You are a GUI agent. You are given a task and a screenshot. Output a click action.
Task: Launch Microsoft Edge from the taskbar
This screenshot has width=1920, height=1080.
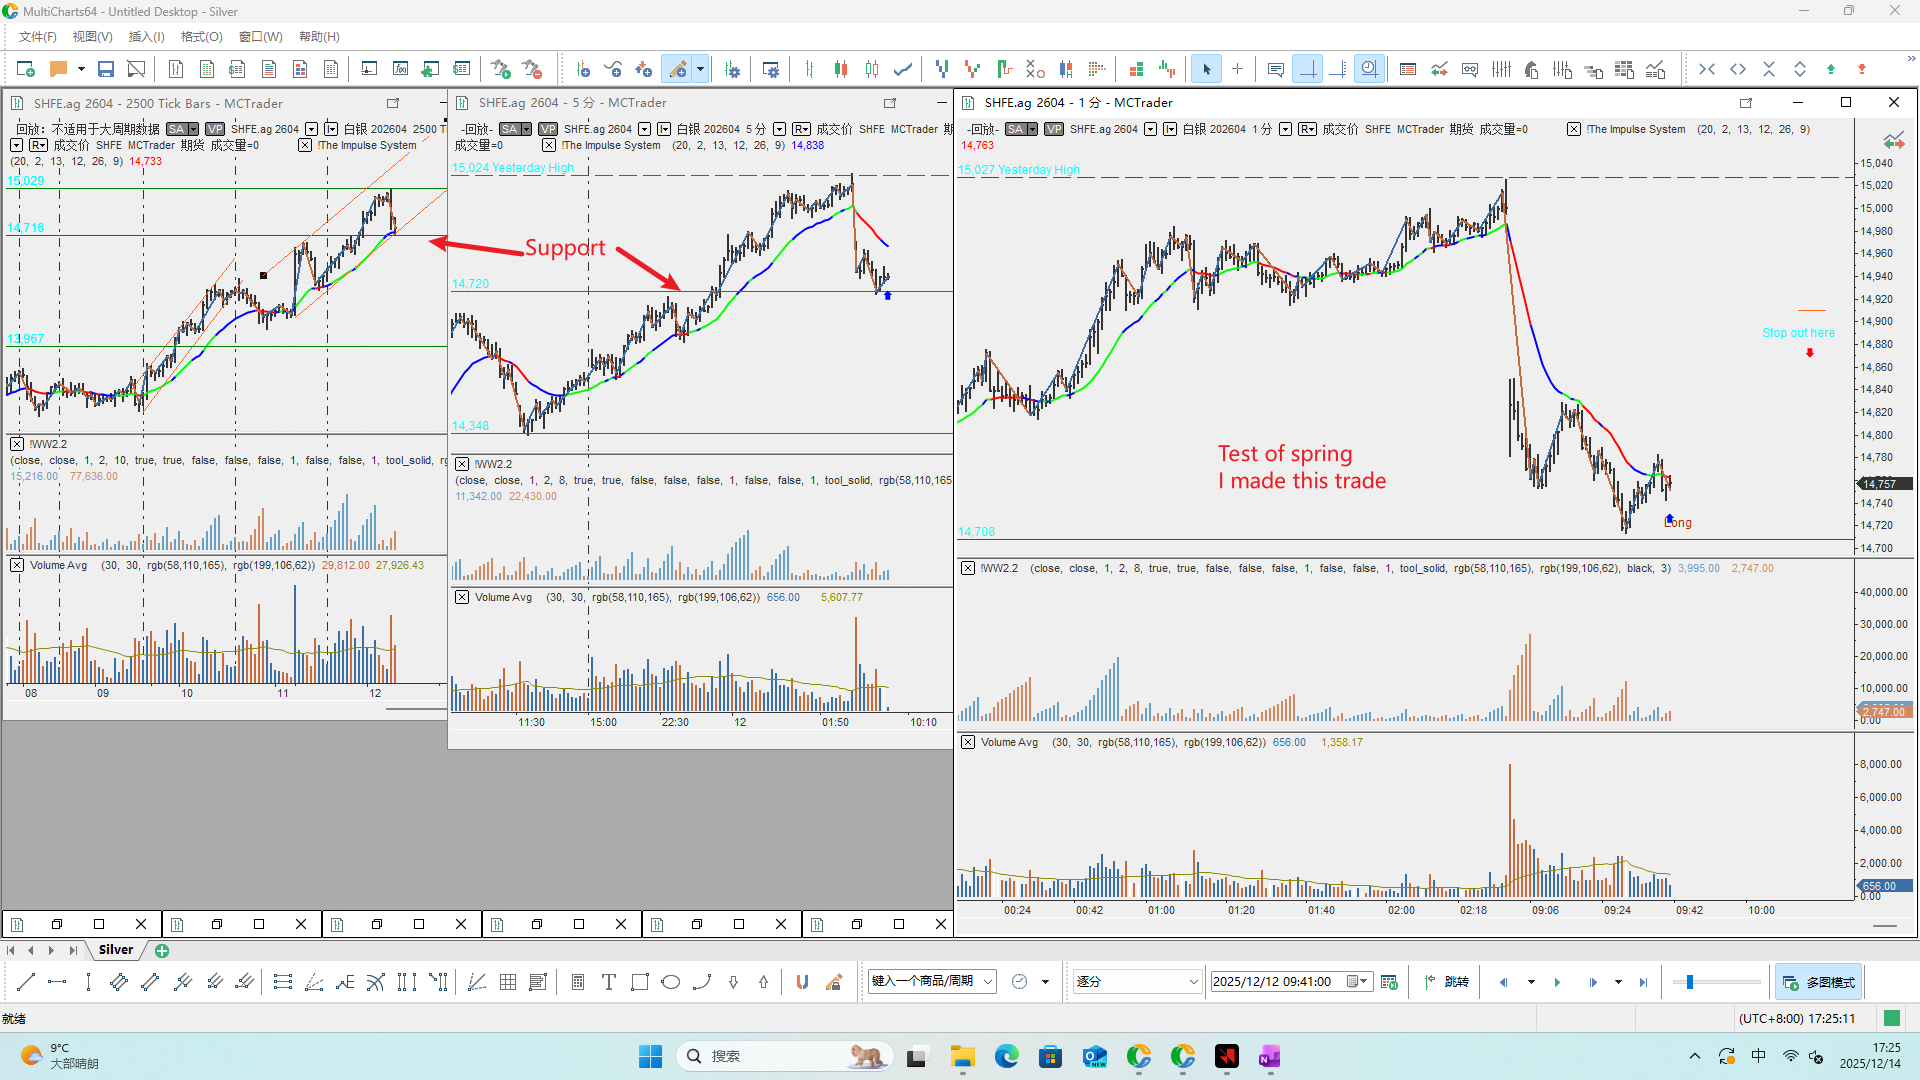[x=1007, y=1056]
